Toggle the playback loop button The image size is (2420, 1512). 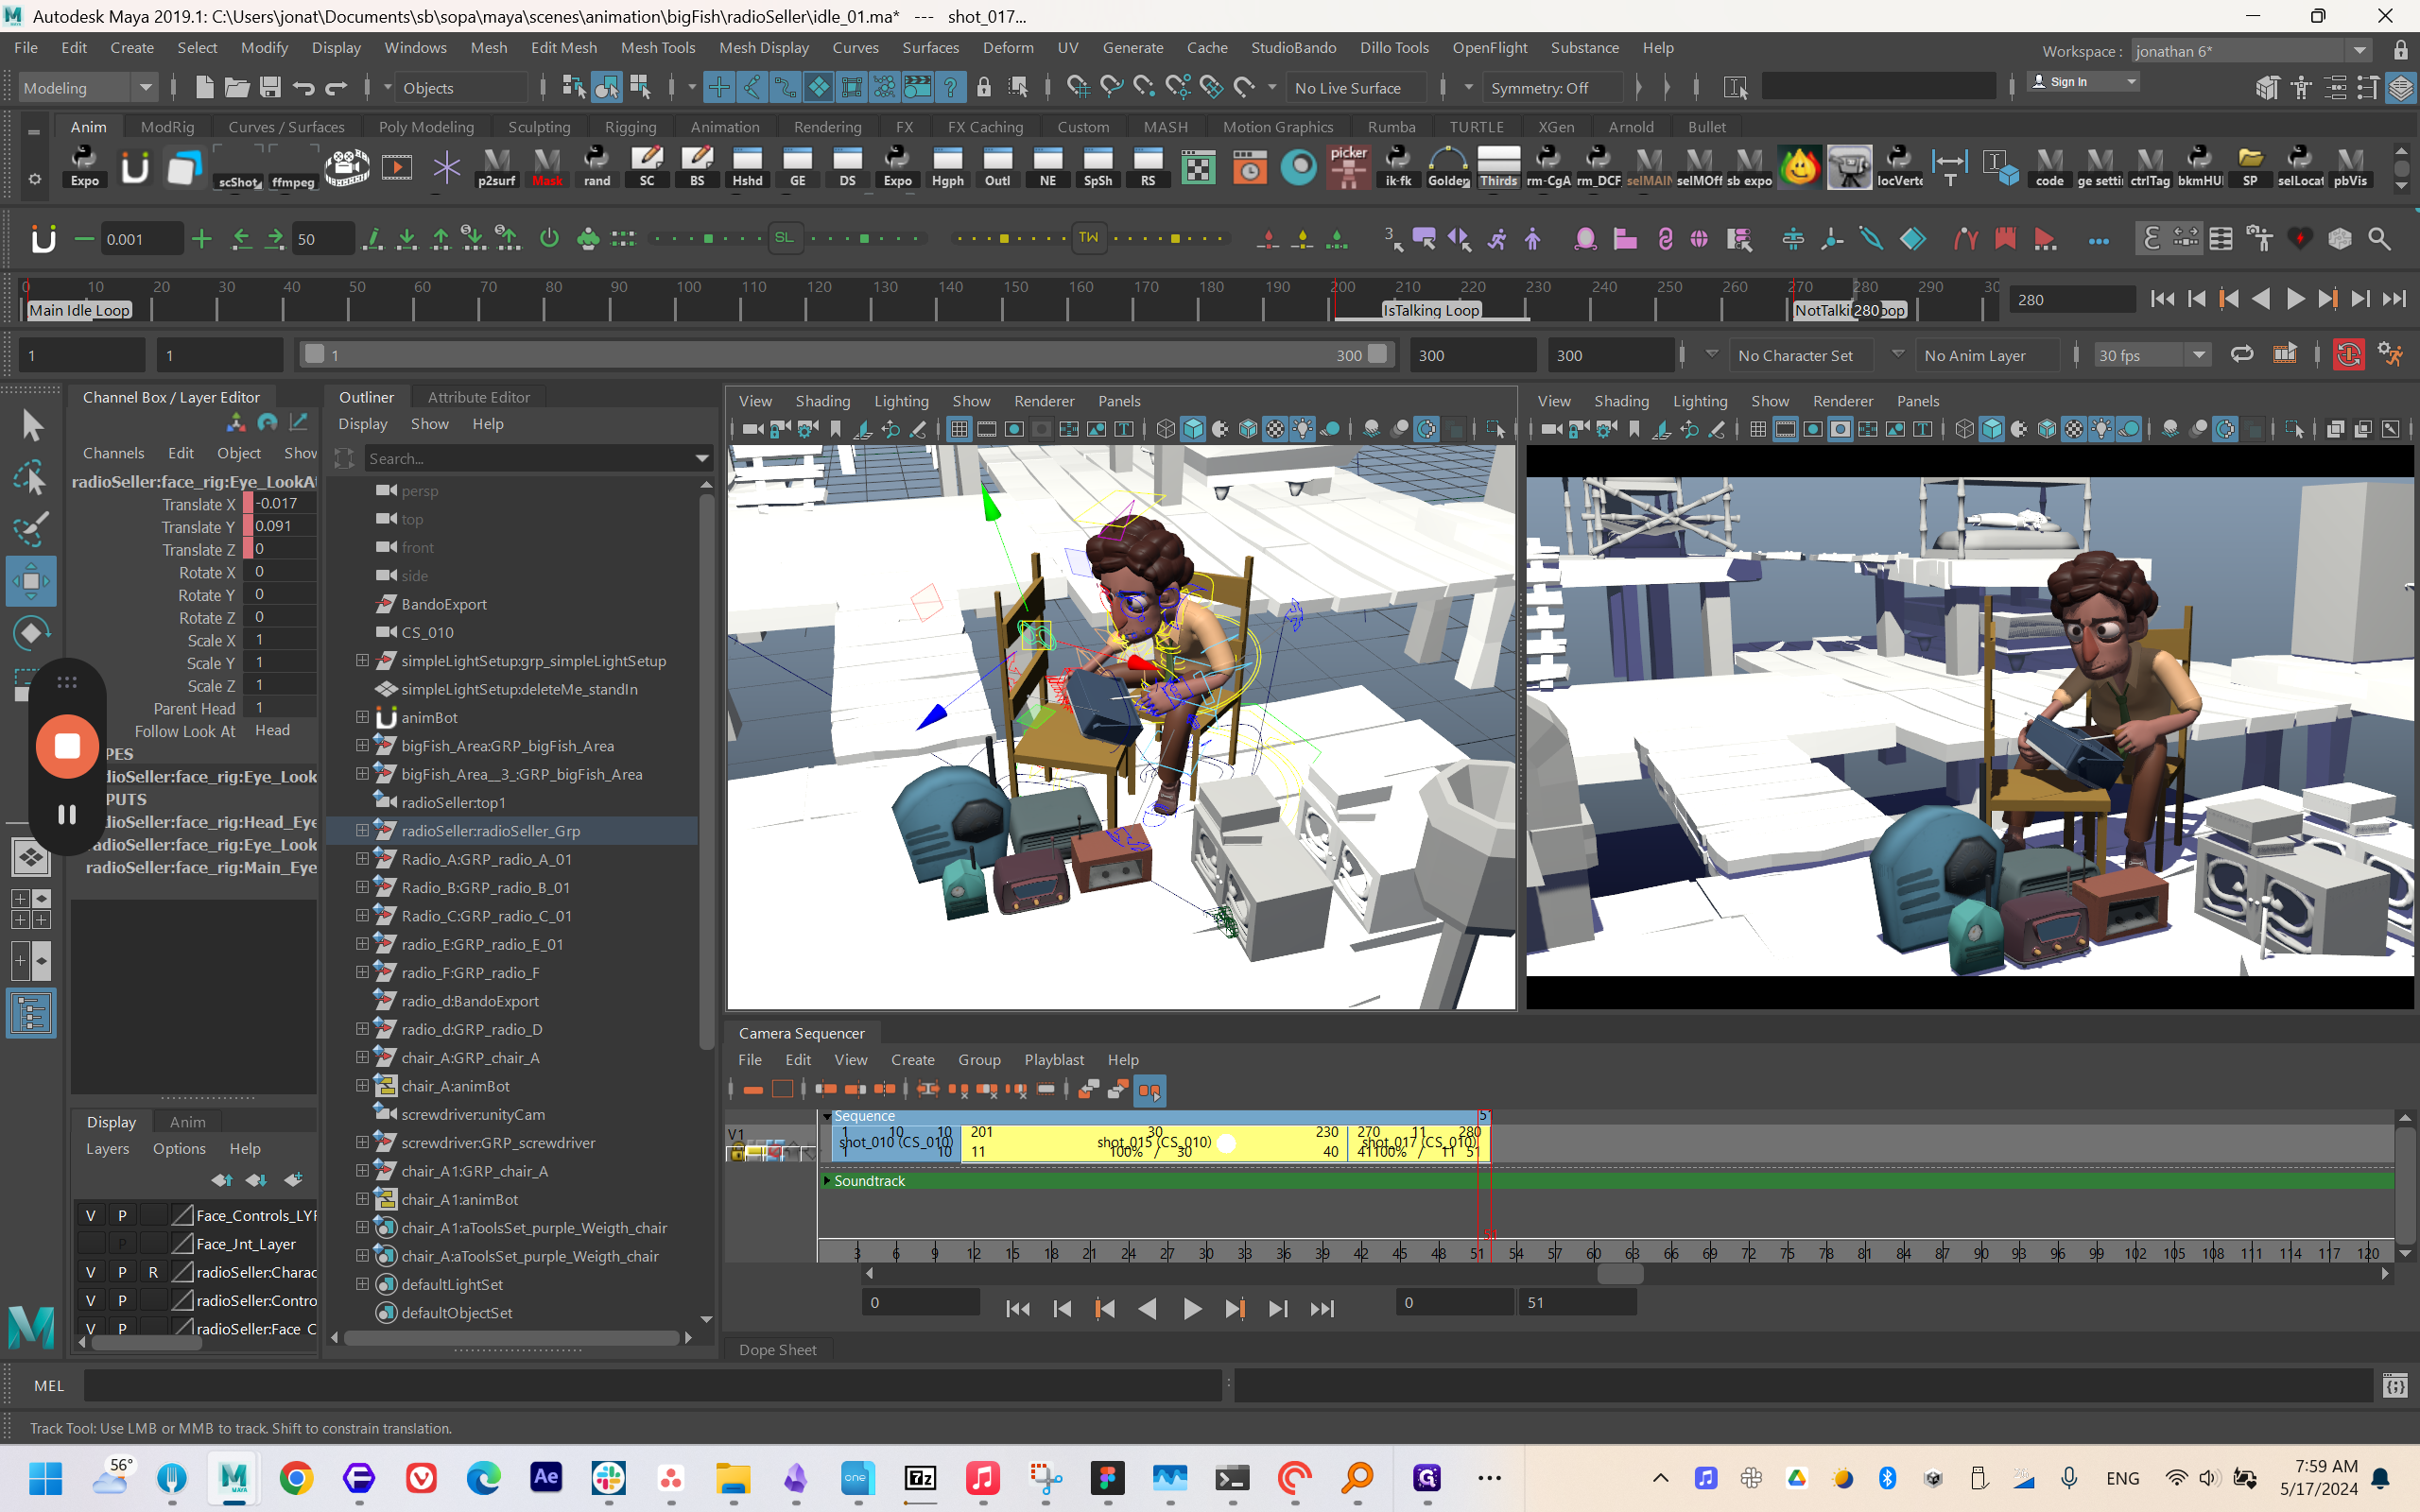tap(2242, 355)
